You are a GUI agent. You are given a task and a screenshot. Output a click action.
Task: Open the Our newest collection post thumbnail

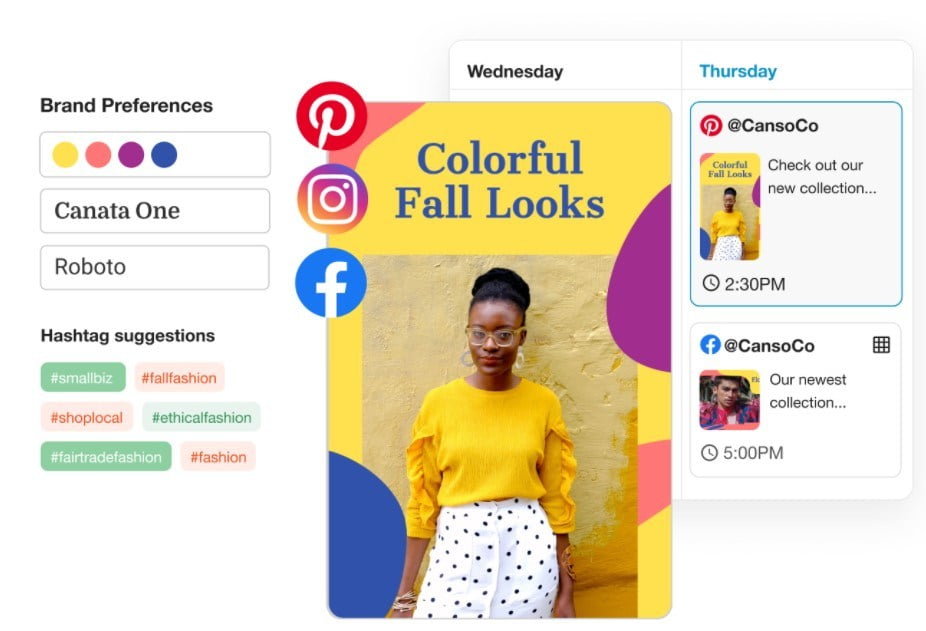pyautogui.click(x=729, y=400)
